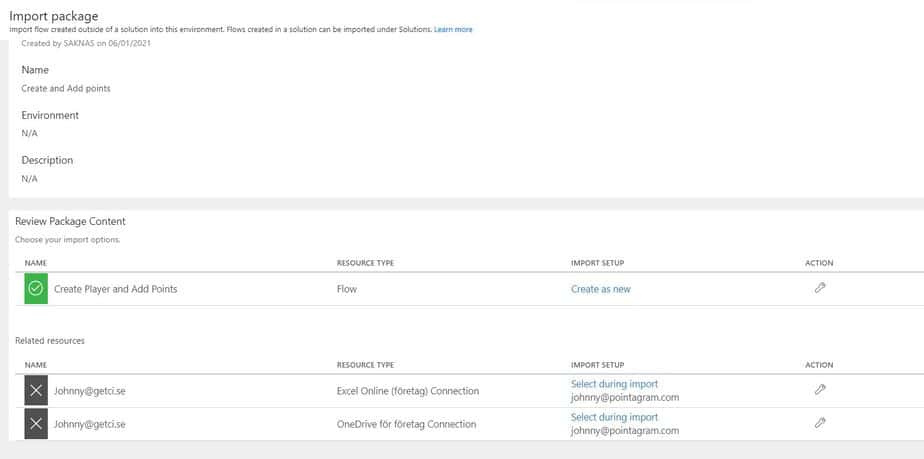Click the NAME column header under Related resources

tap(35, 365)
